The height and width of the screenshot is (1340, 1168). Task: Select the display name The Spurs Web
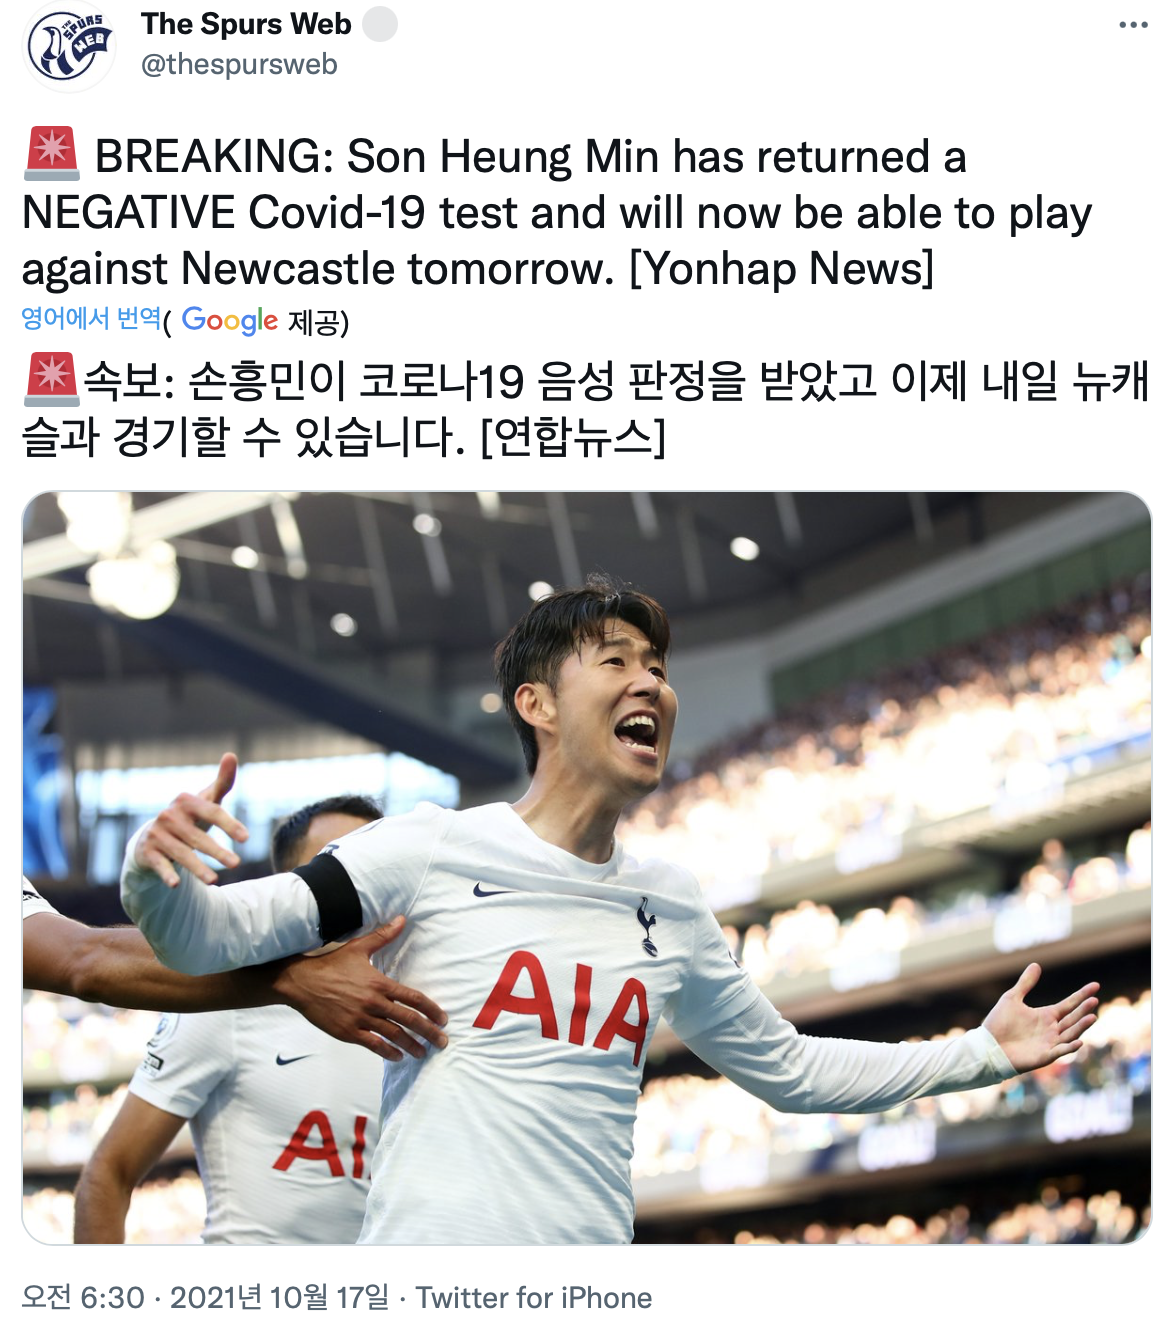pos(246,24)
